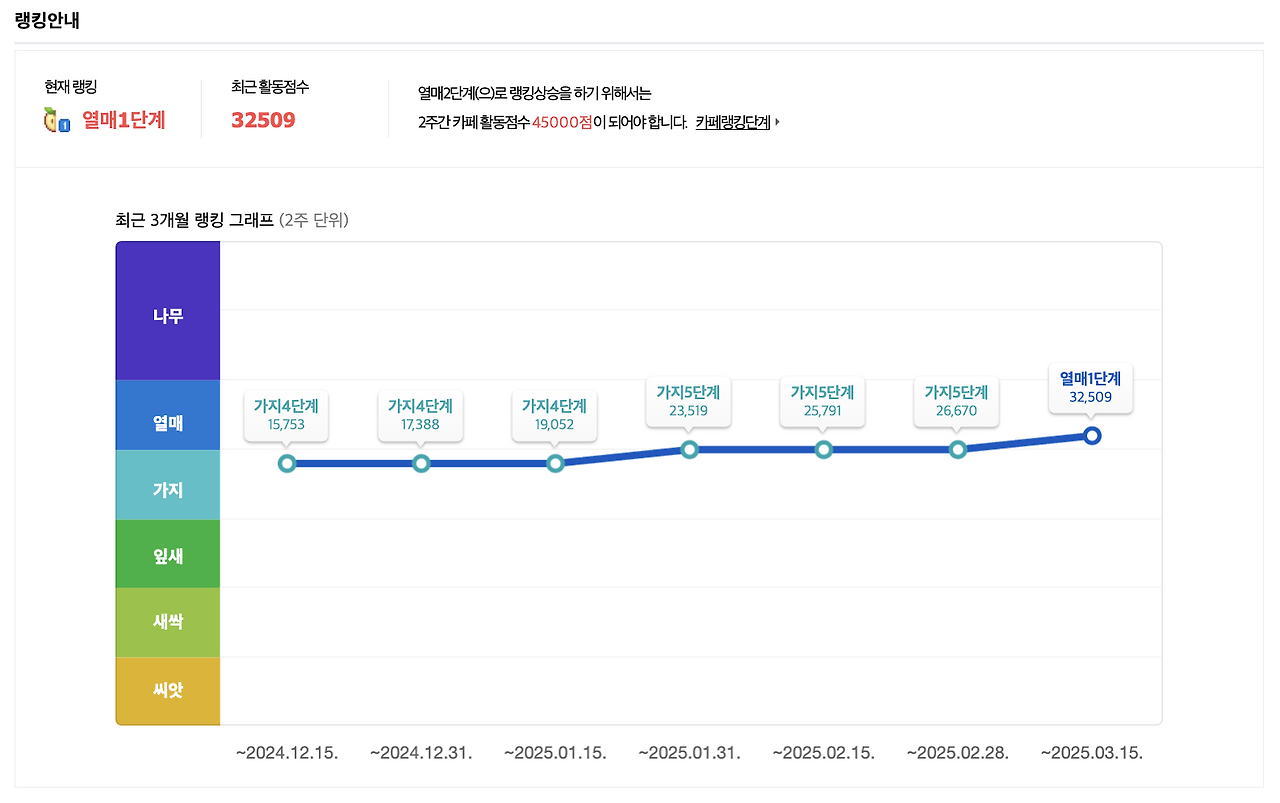Click the blue 열매 color band swatch

167,414
